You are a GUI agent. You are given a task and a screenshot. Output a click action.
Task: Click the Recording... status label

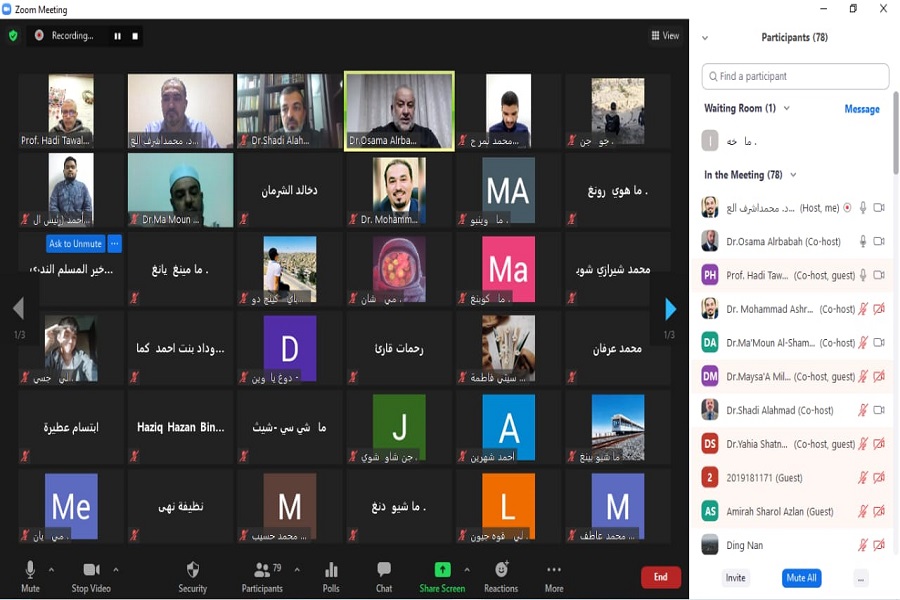[x=72, y=36]
